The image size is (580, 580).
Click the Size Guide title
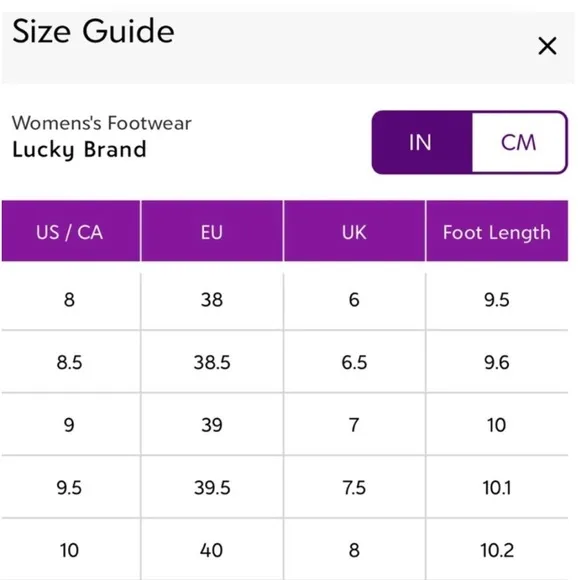click(93, 32)
